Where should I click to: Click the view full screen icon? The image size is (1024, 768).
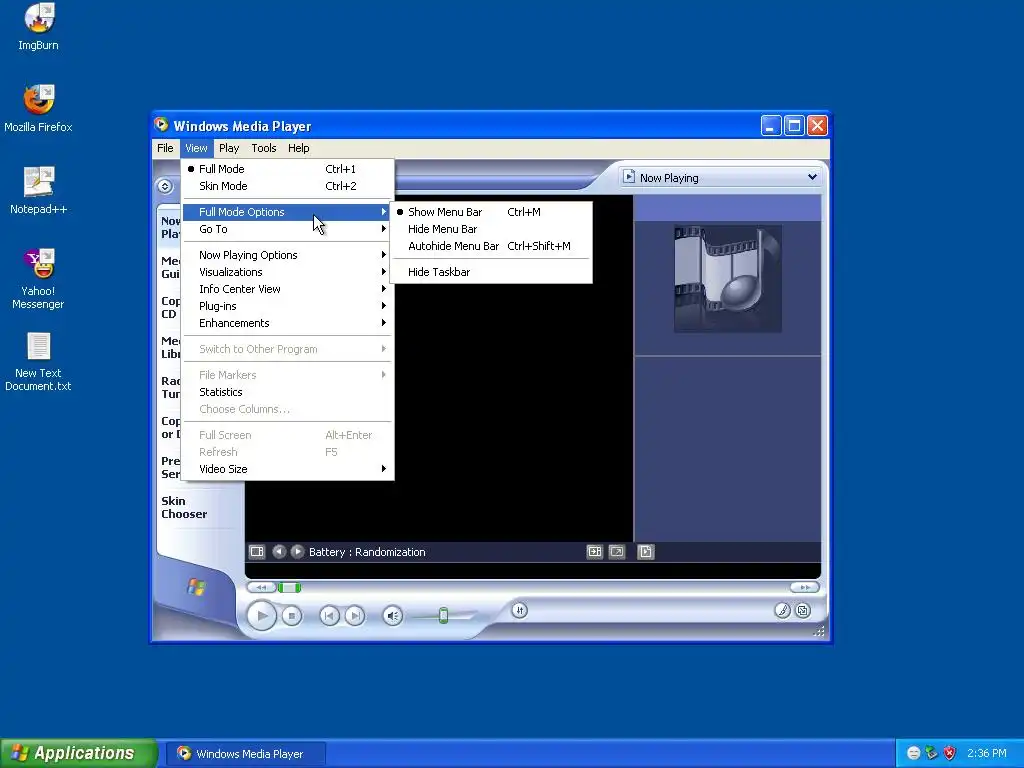(616, 552)
